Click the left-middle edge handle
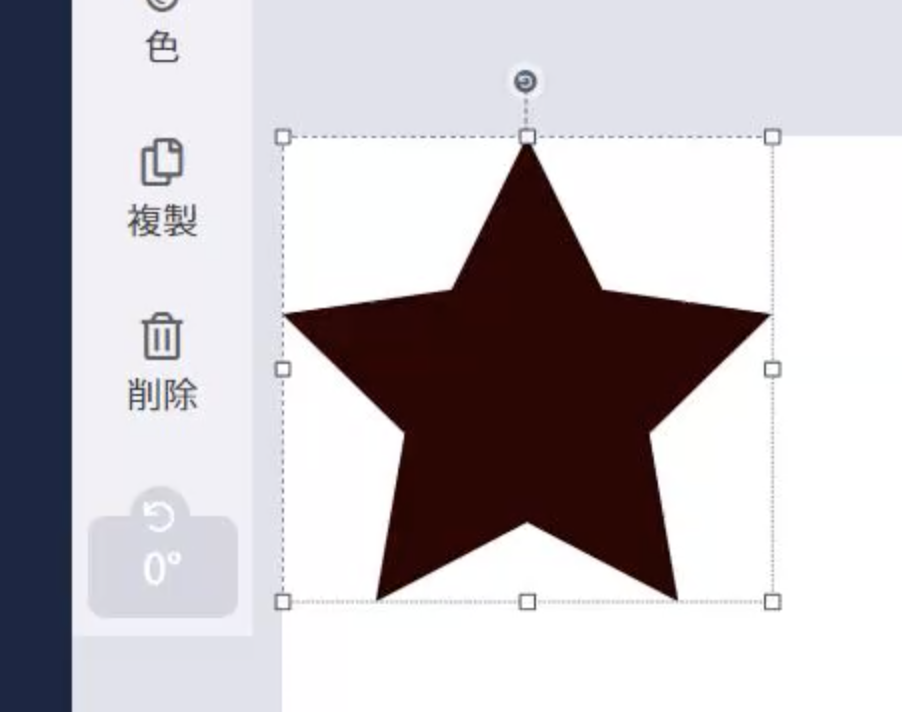This screenshot has width=902, height=712. click(283, 369)
